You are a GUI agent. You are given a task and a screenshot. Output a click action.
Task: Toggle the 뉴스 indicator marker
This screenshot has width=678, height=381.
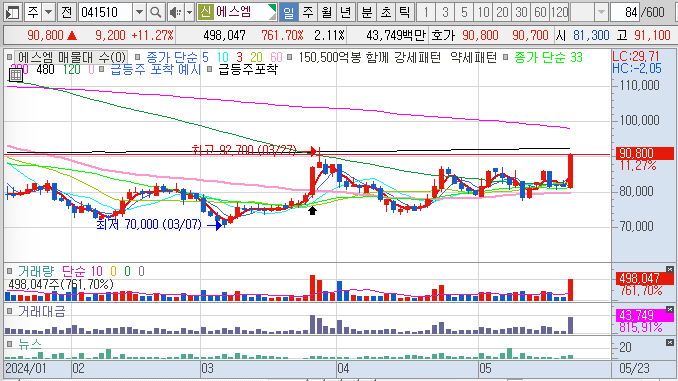click(x=10, y=344)
